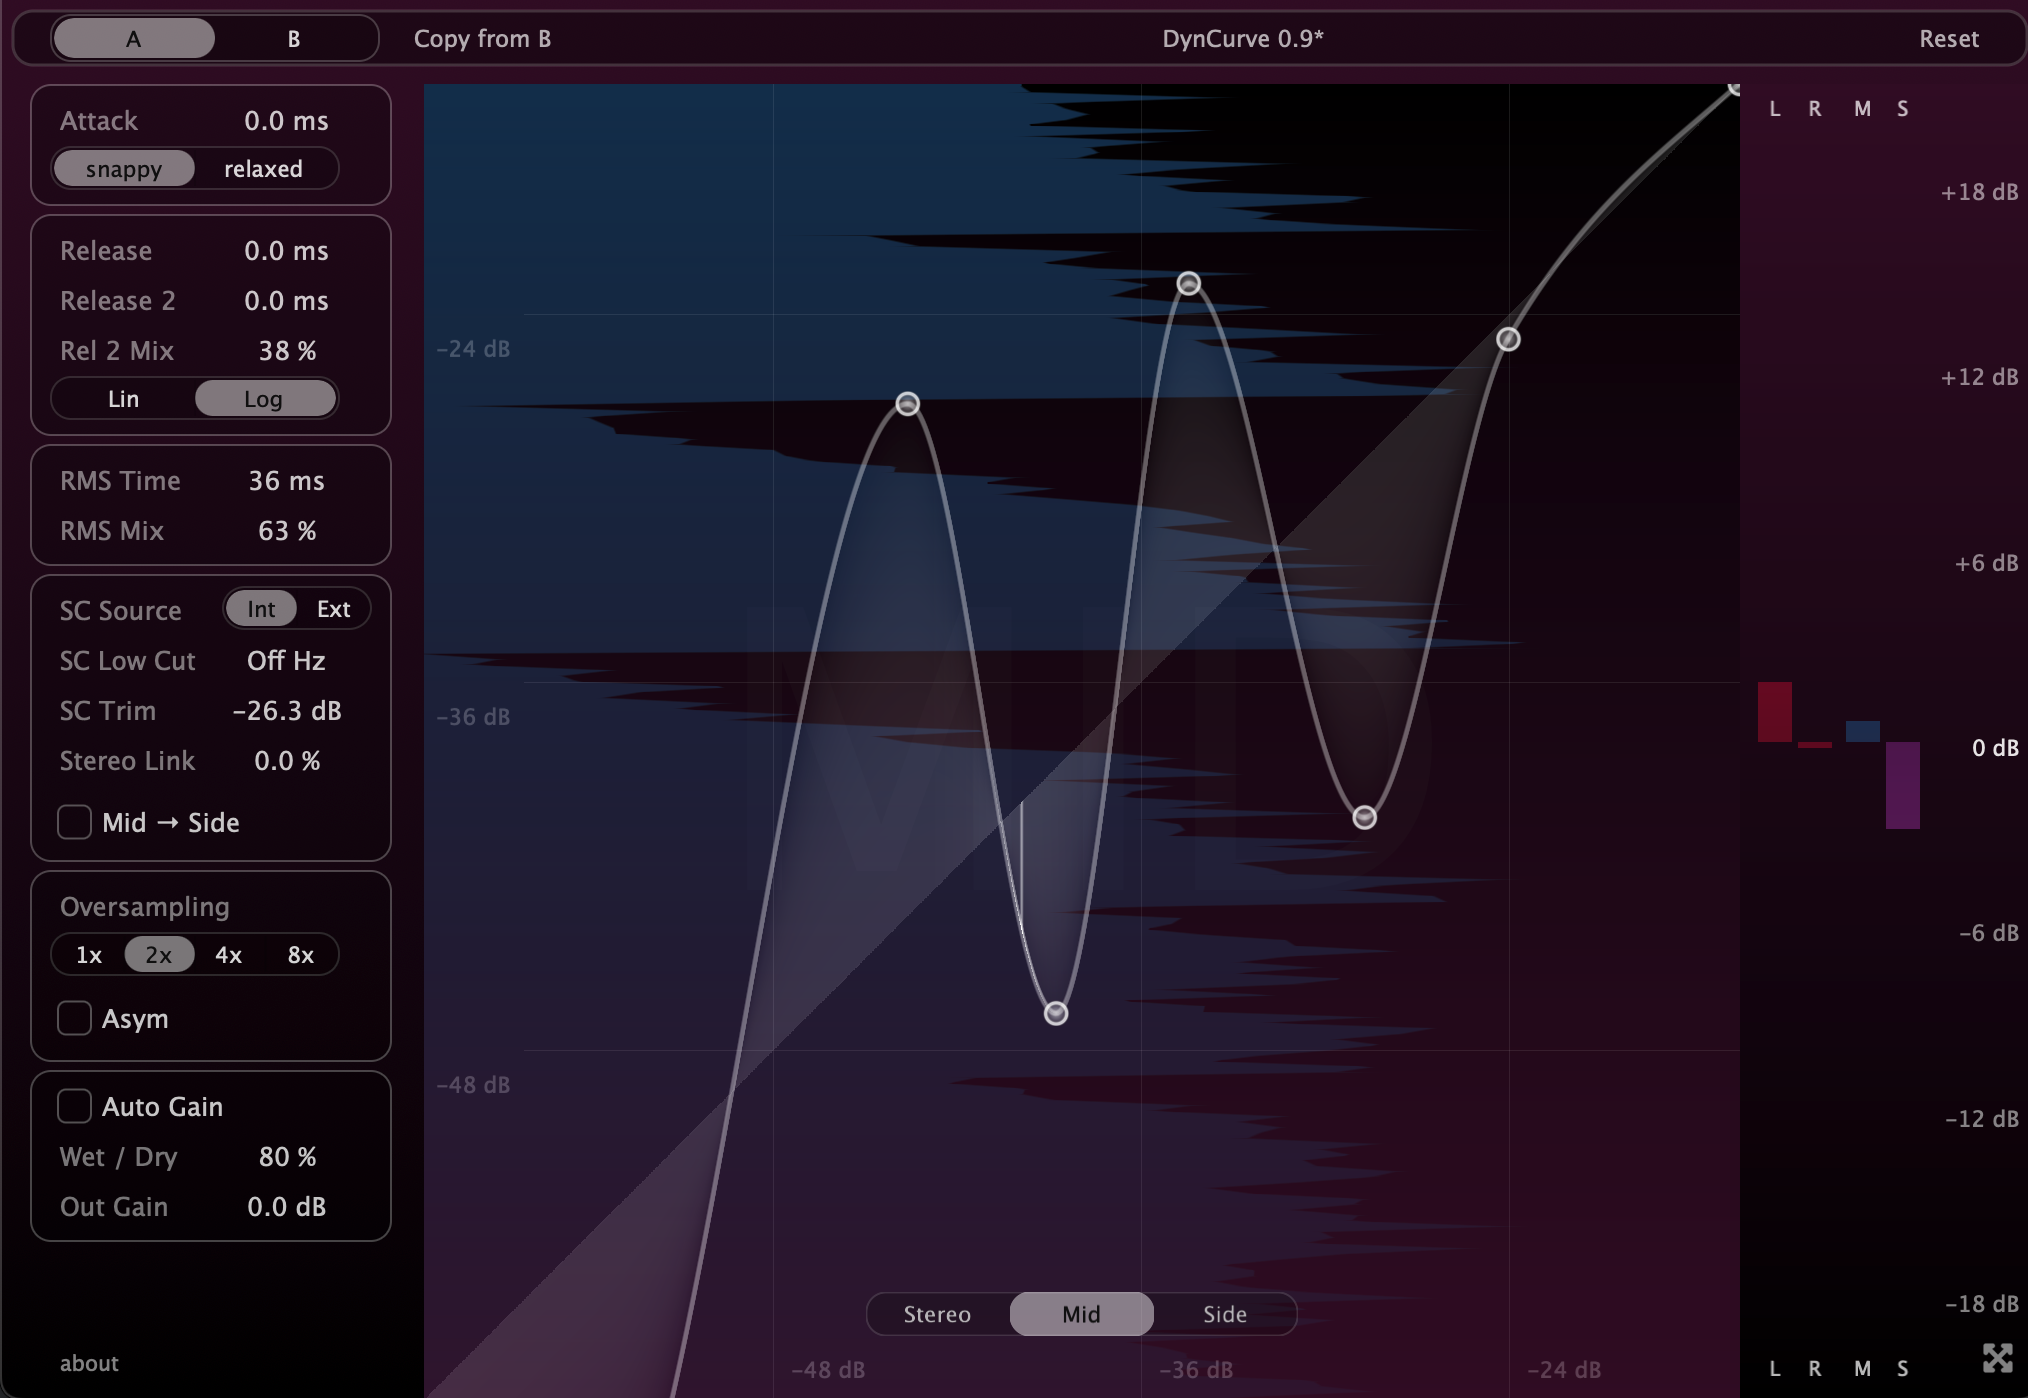Viewport: 2028px width, 1398px height.
Task: Click the Attack 0.0 ms value
Action: (286, 121)
